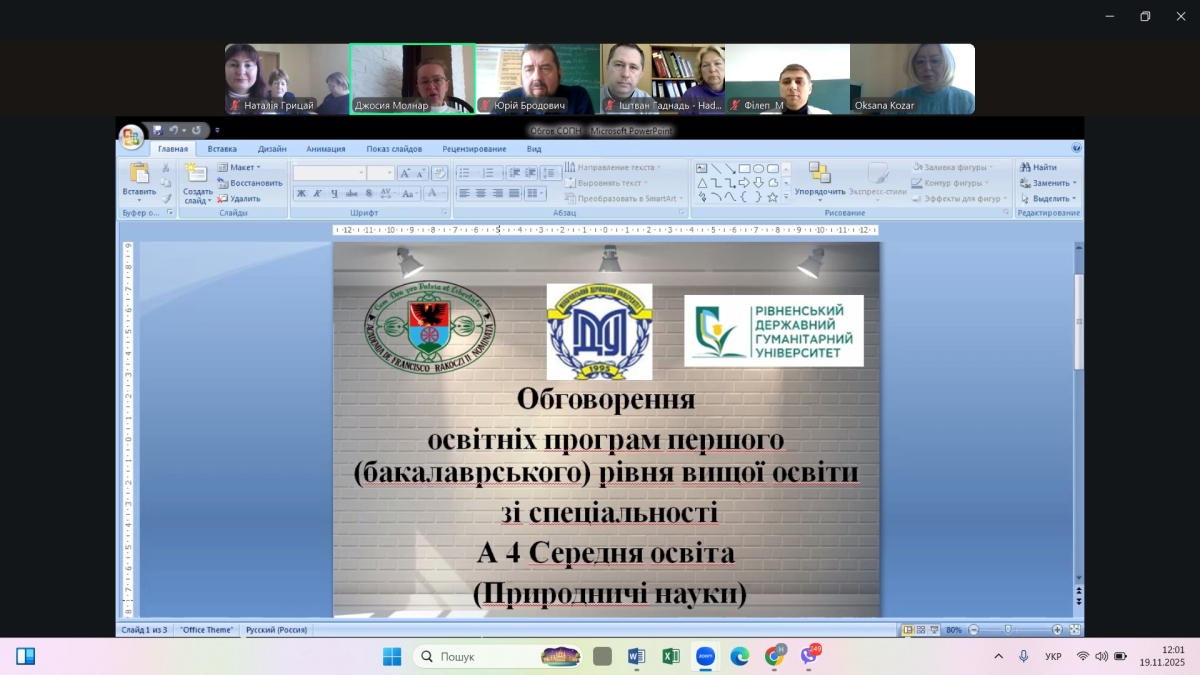Open the font name combo box
Screen dimensions: 1200x675
click(x=329, y=173)
